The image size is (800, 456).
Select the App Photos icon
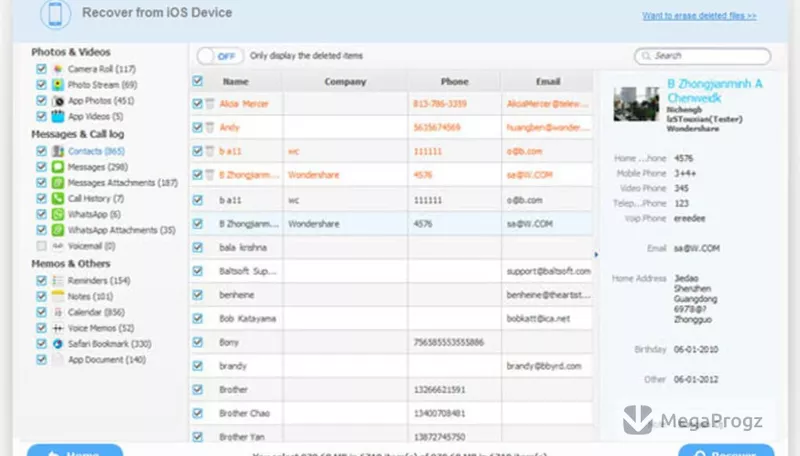(58, 100)
